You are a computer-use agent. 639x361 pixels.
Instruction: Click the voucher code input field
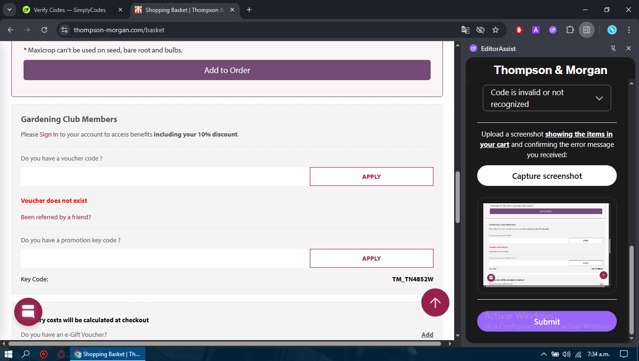click(164, 176)
